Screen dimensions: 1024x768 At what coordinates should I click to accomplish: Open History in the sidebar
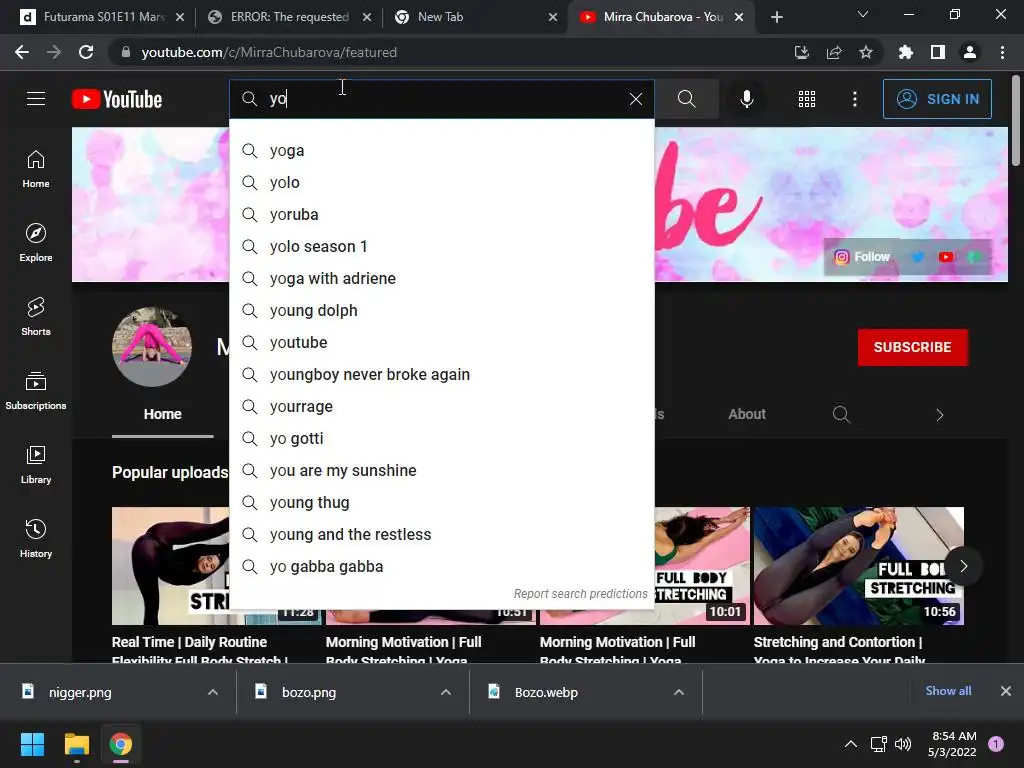[x=36, y=539]
